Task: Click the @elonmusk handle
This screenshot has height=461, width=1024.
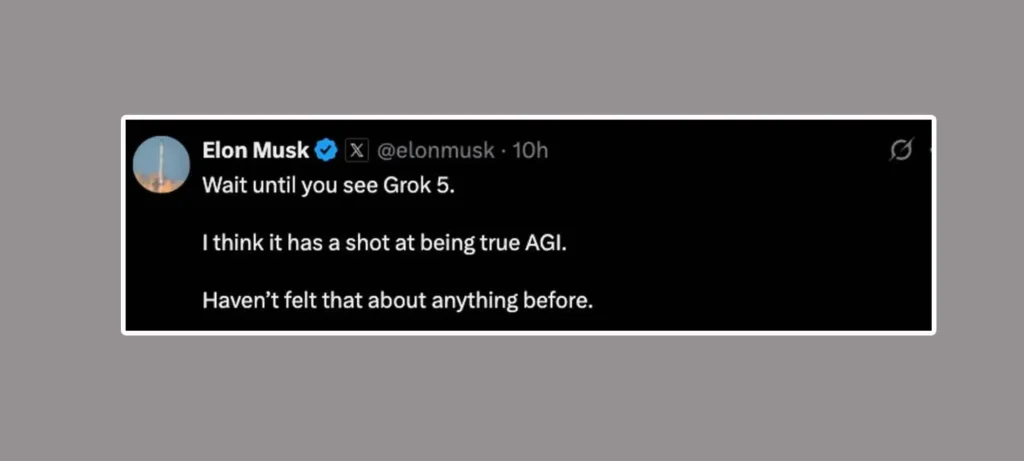Action: 435,151
